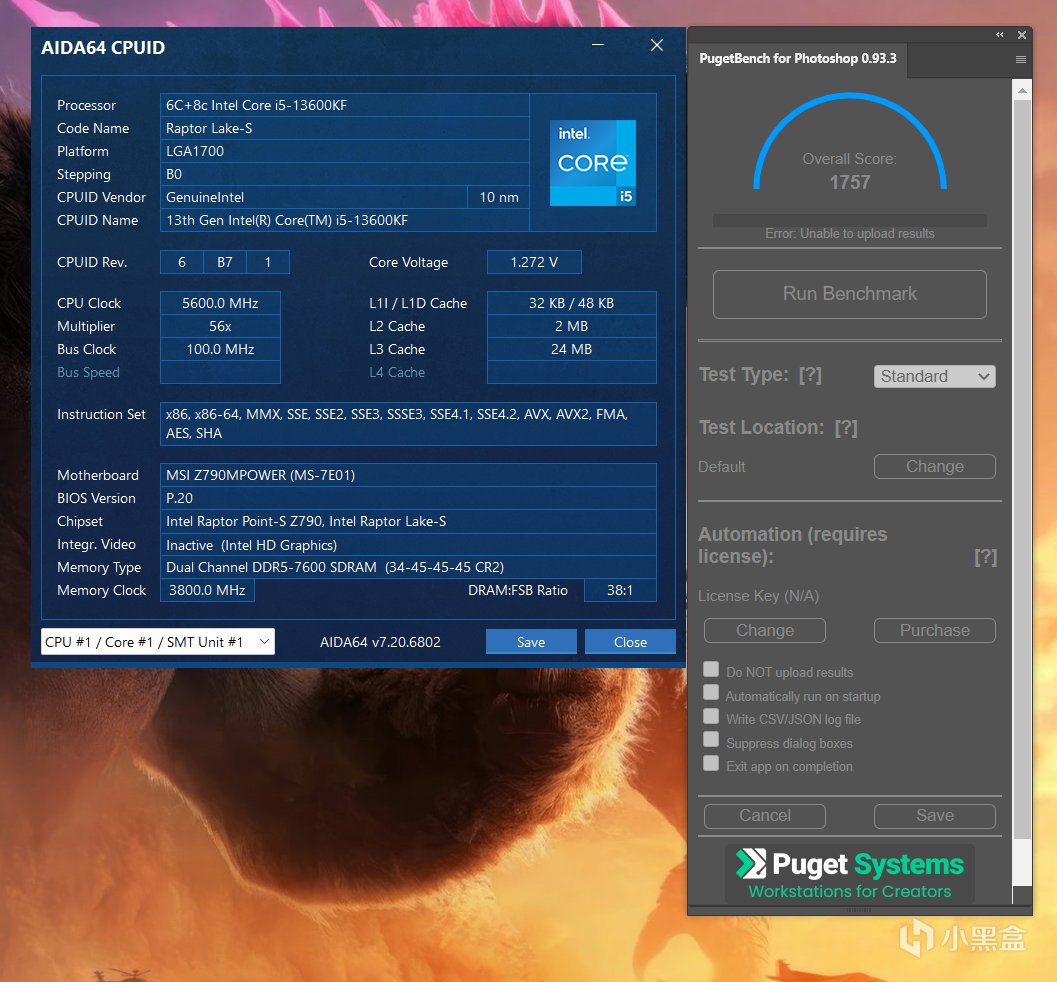
Task: Open the Test Type 'Standard' dropdown
Action: [935, 377]
